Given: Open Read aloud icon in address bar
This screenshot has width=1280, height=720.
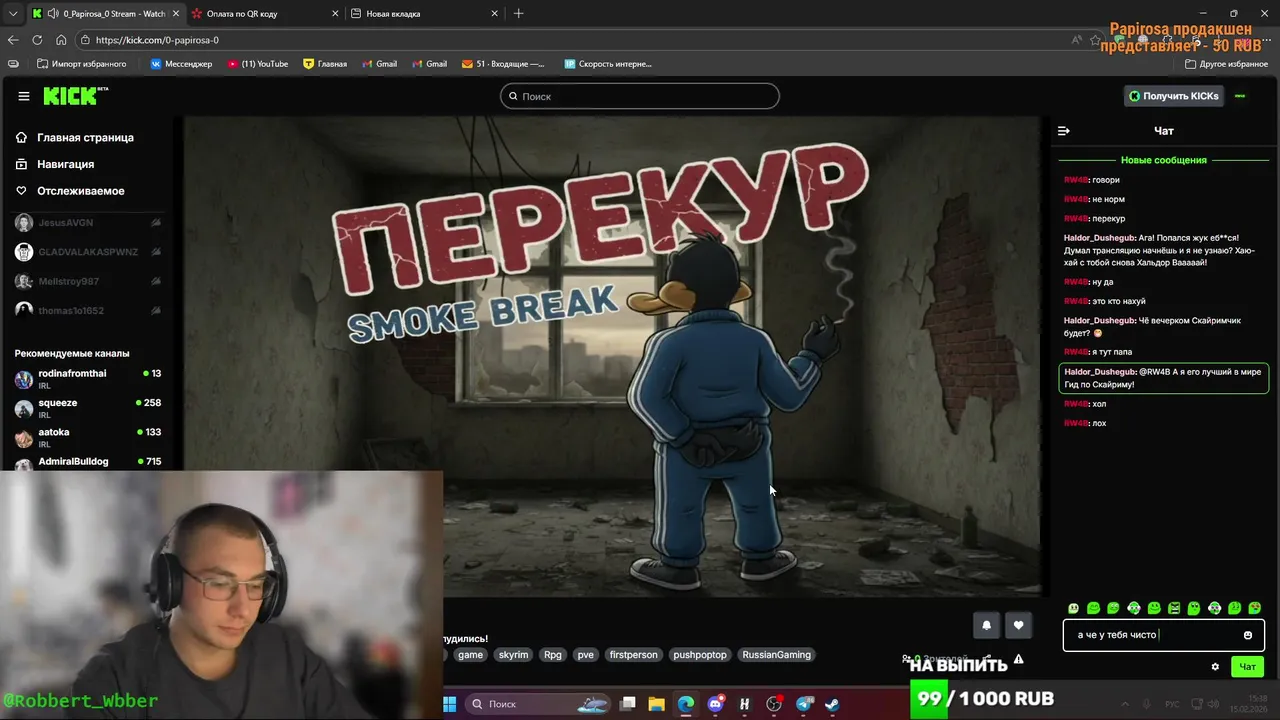Looking at the screenshot, I should 1076,40.
